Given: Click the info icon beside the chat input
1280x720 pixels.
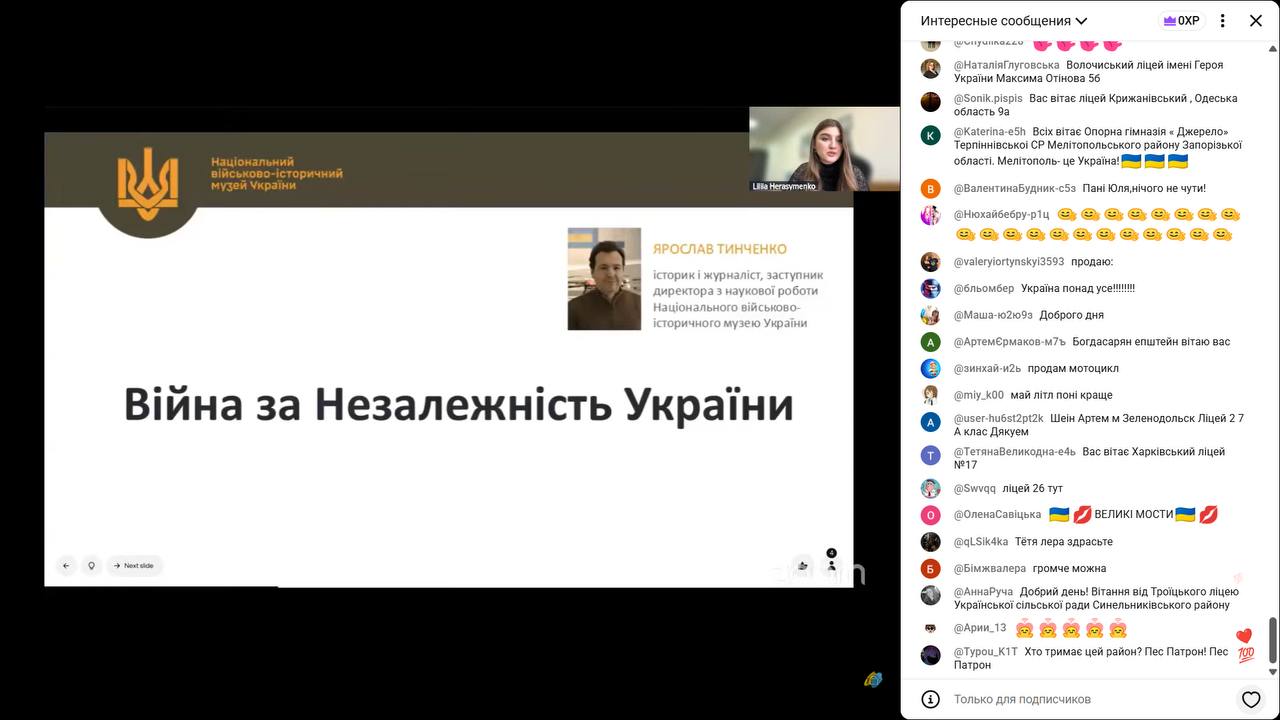Looking at the screenshot, I should coord(930,699).
